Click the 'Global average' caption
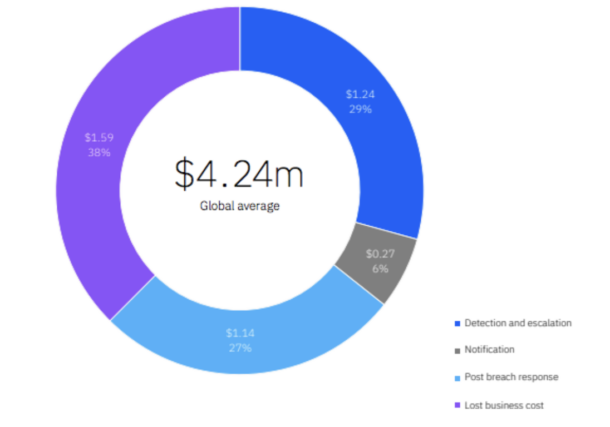 click(x=240, y=206)
